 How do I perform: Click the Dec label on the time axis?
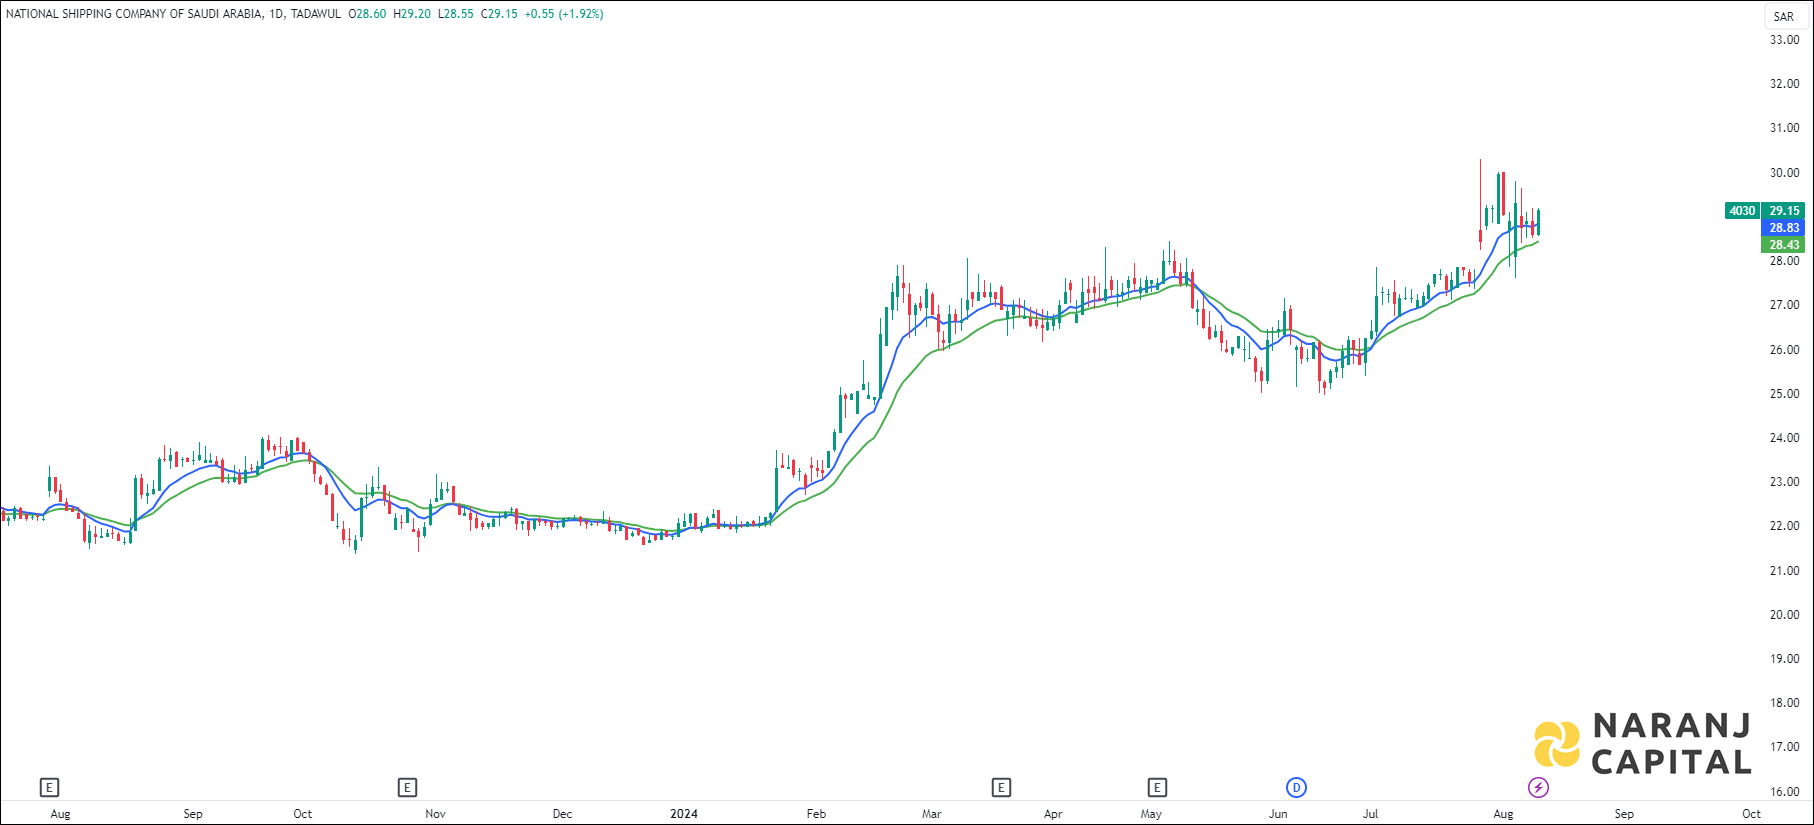click(563, 814)
